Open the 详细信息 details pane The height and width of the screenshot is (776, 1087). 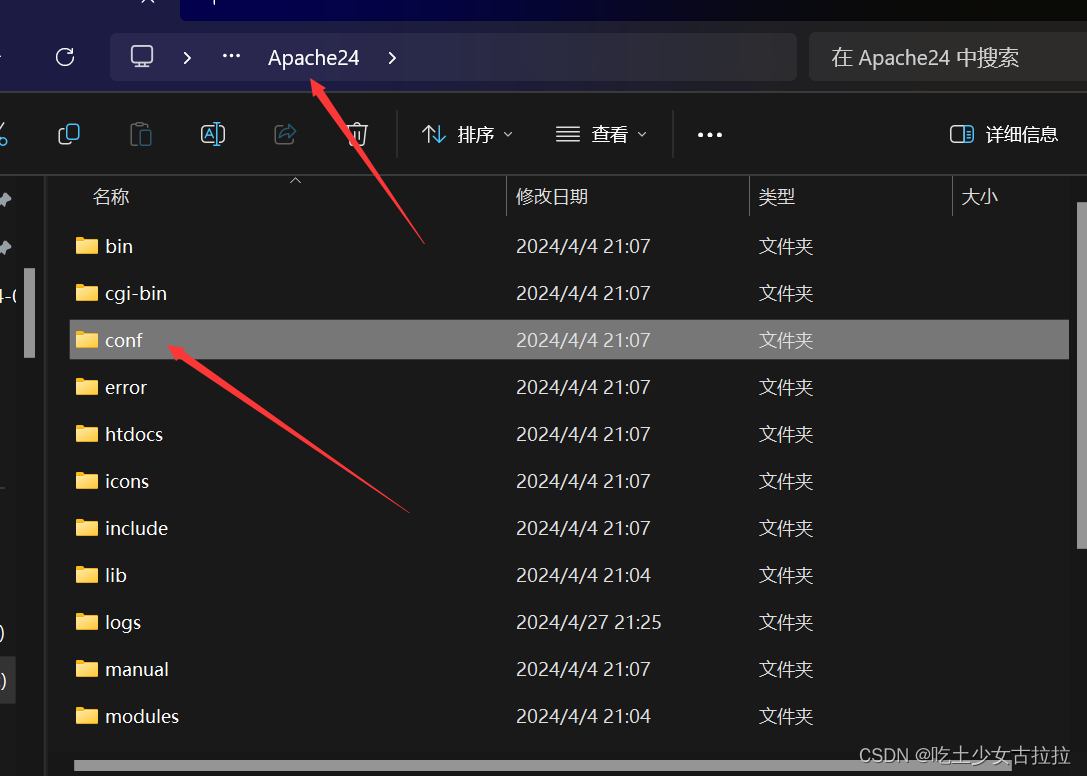(1003, 133)
